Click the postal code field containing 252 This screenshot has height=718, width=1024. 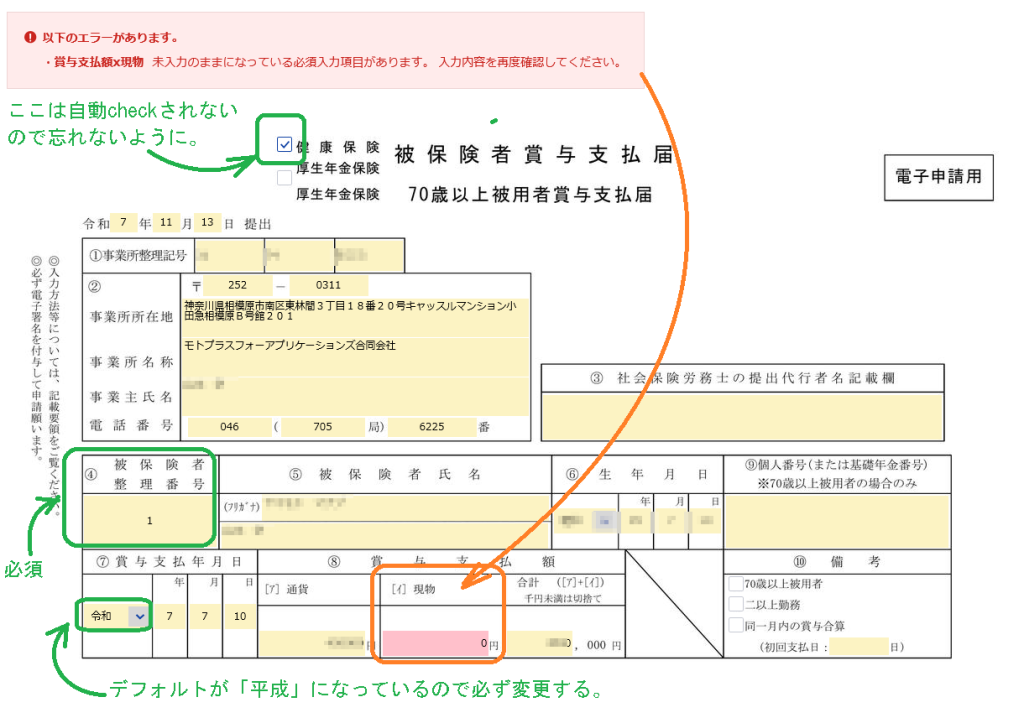[236, 285]
